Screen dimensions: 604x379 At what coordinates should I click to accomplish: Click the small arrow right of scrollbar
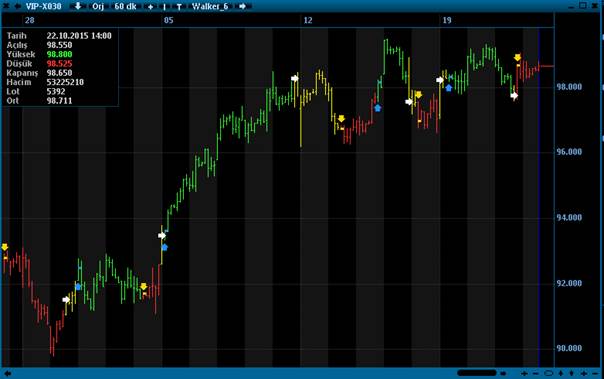(503, 373)
